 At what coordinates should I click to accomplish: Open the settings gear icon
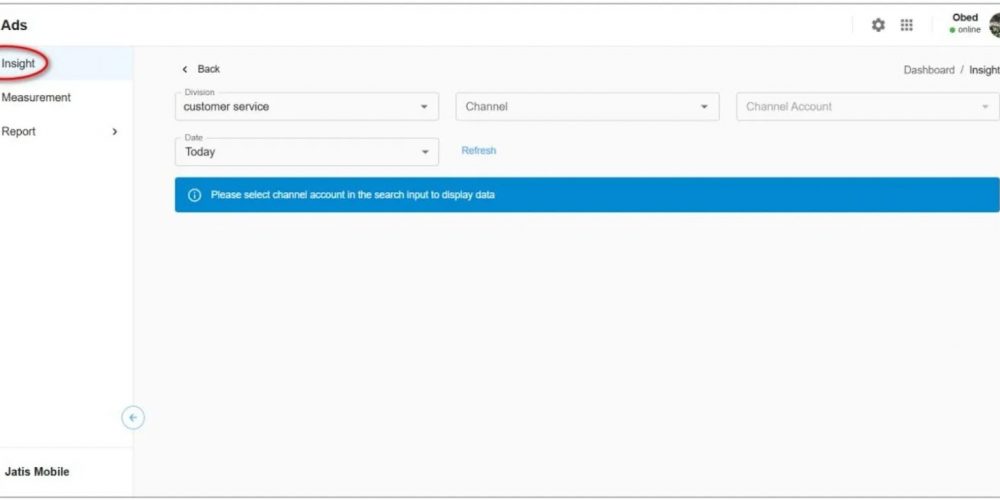point(878,25)
